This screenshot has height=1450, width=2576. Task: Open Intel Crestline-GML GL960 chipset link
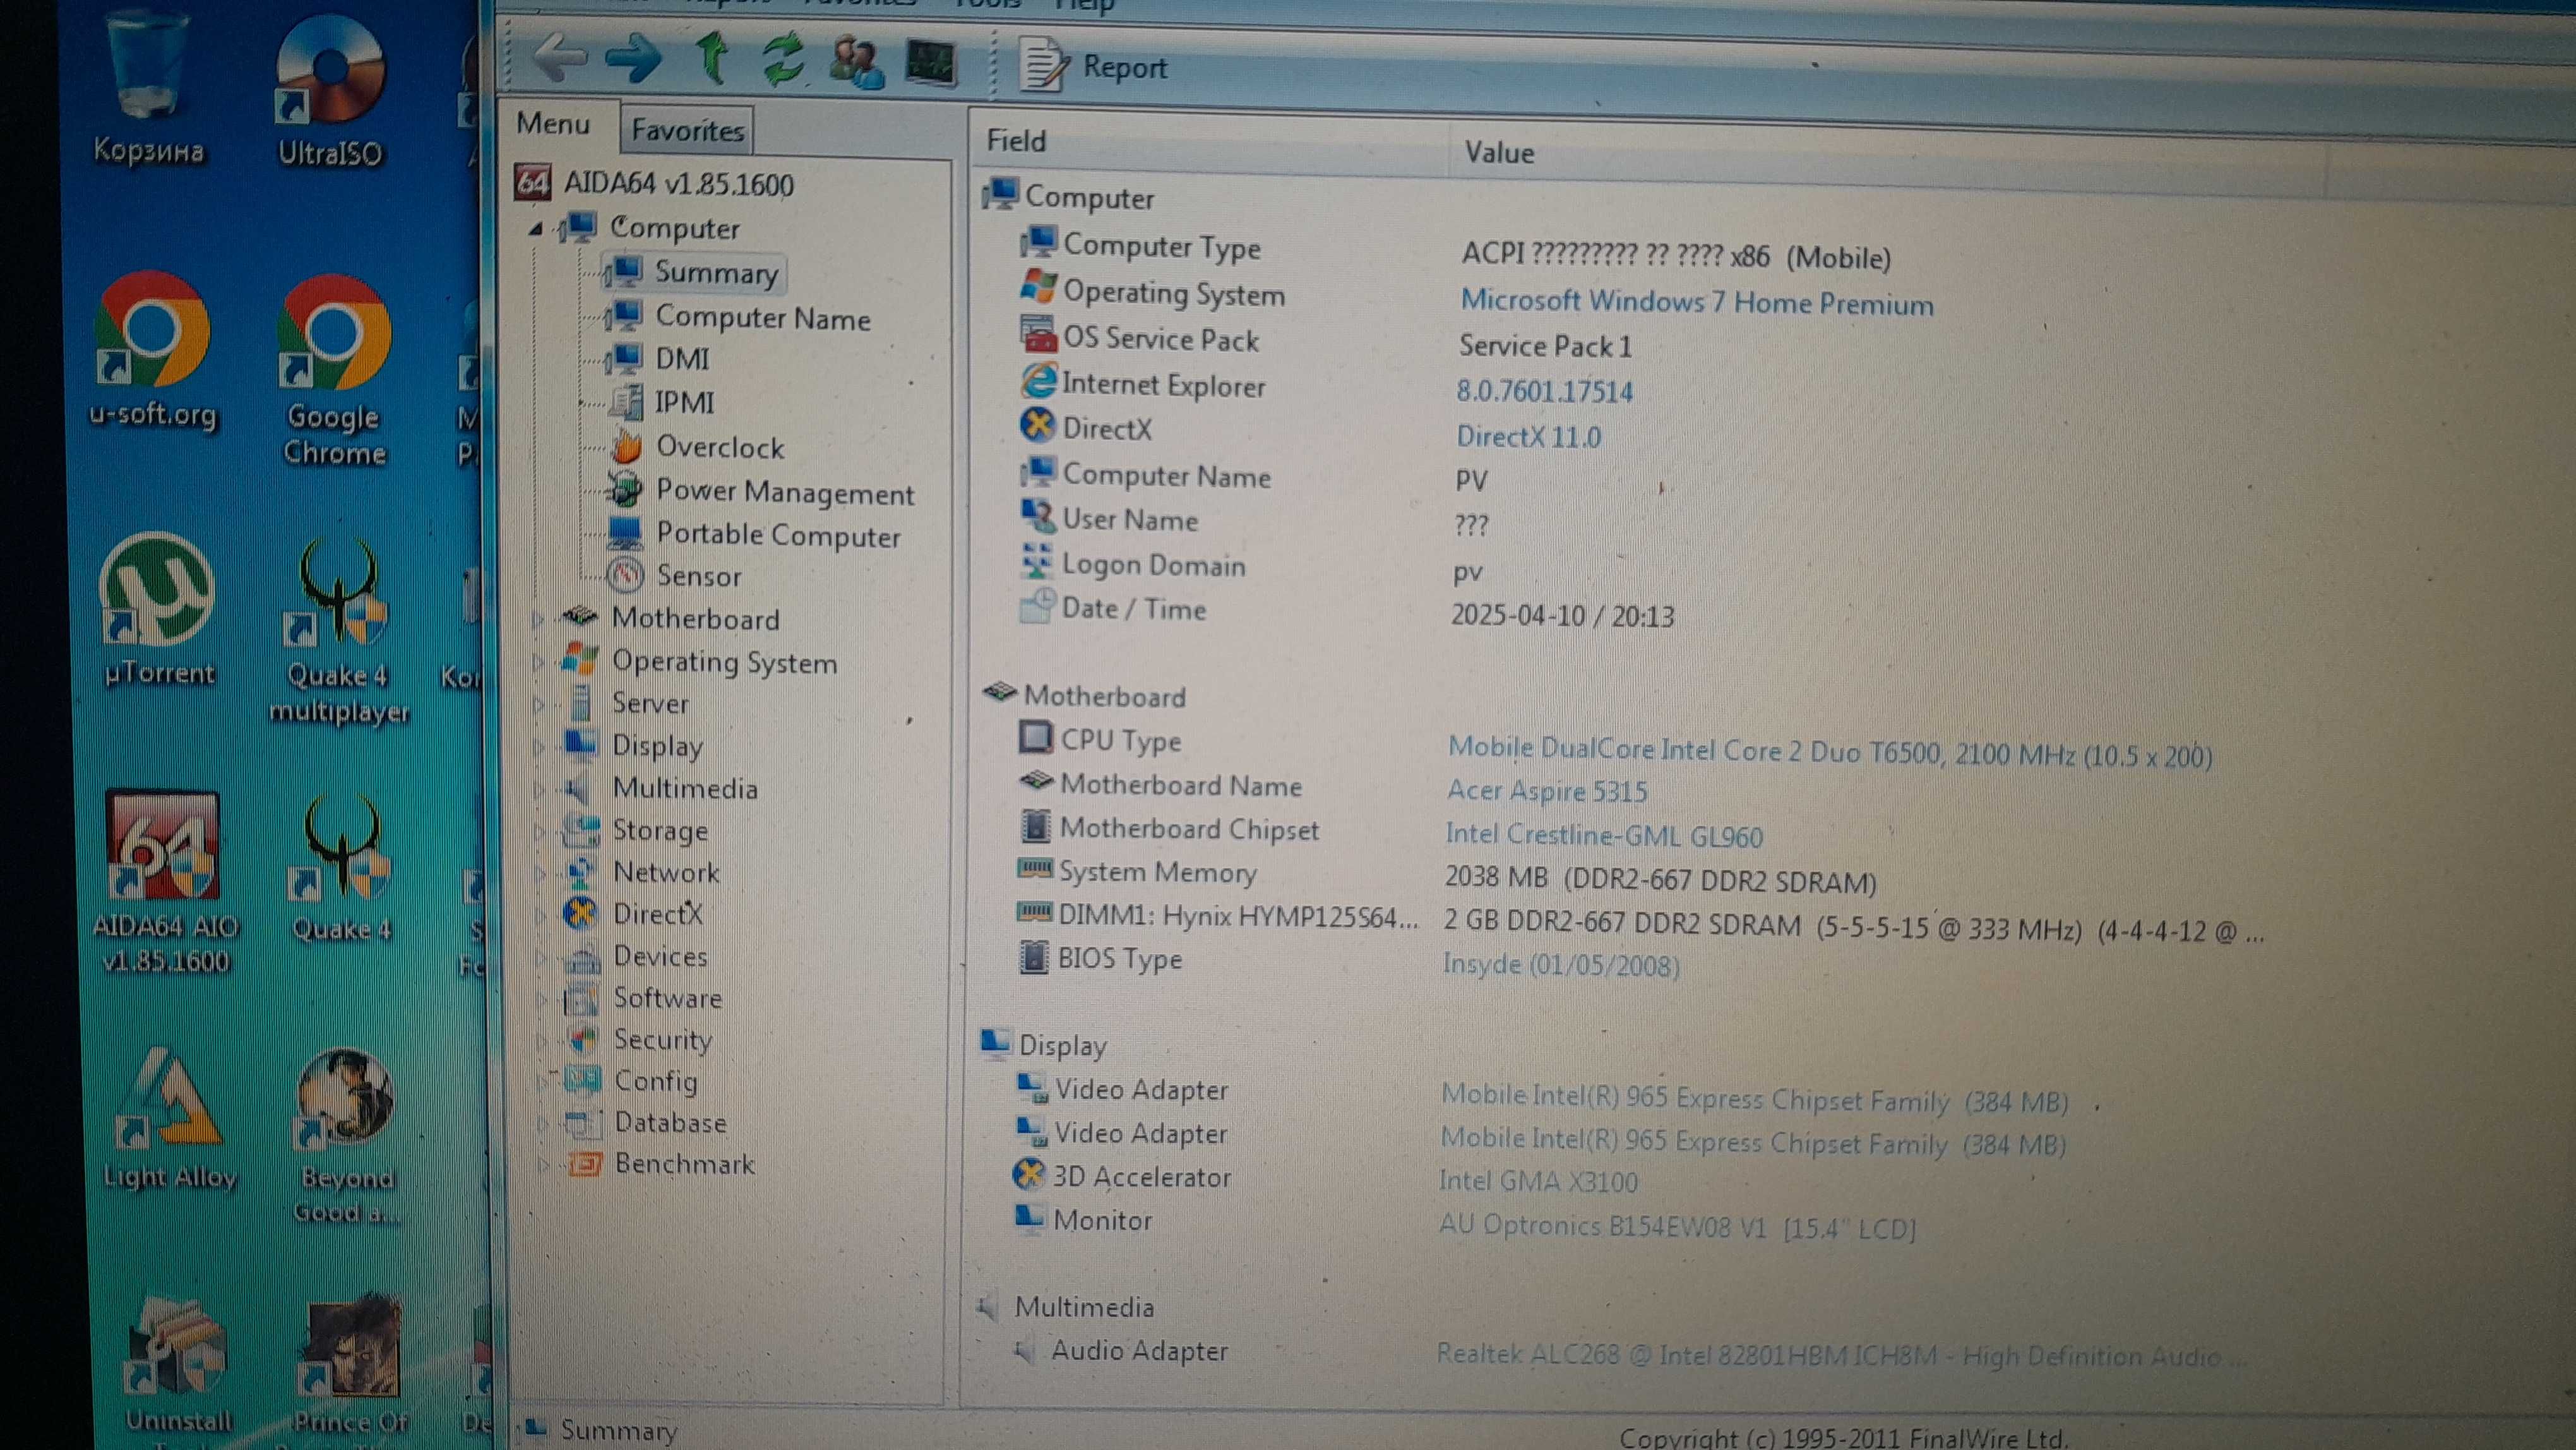(1604, 835)
